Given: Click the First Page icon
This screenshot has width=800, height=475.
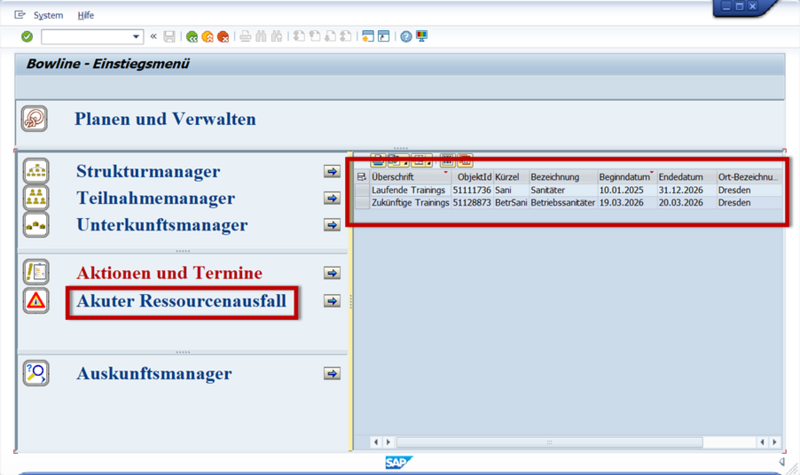Looking at the screenshot, I should 299,36.
